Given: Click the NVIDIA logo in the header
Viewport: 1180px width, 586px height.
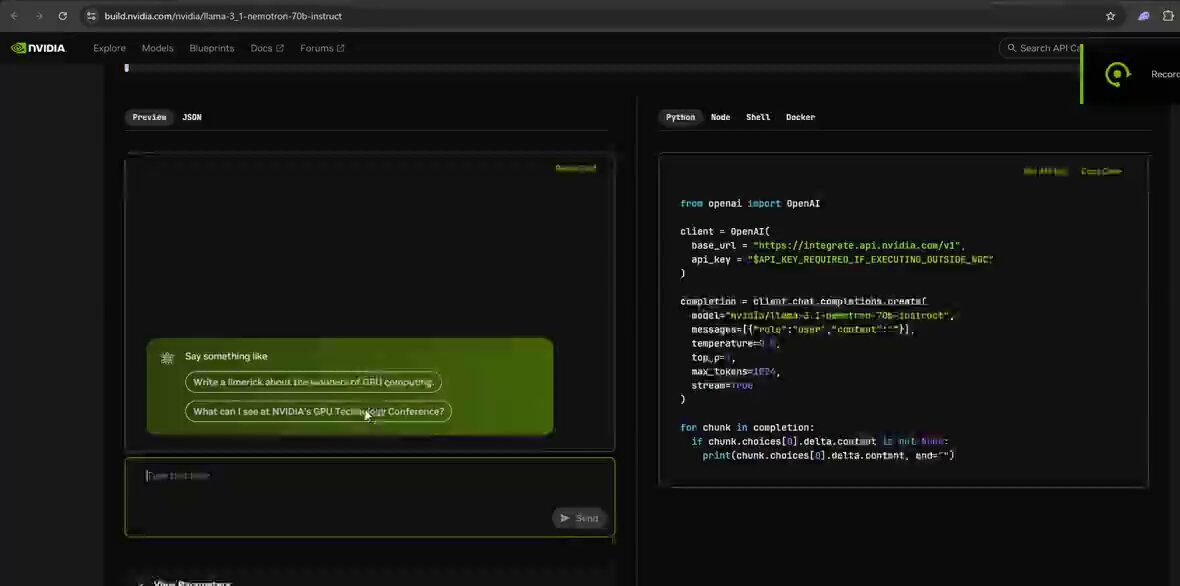Looking at the screenshot, I should pyautogui.click(x=38, y=48).
